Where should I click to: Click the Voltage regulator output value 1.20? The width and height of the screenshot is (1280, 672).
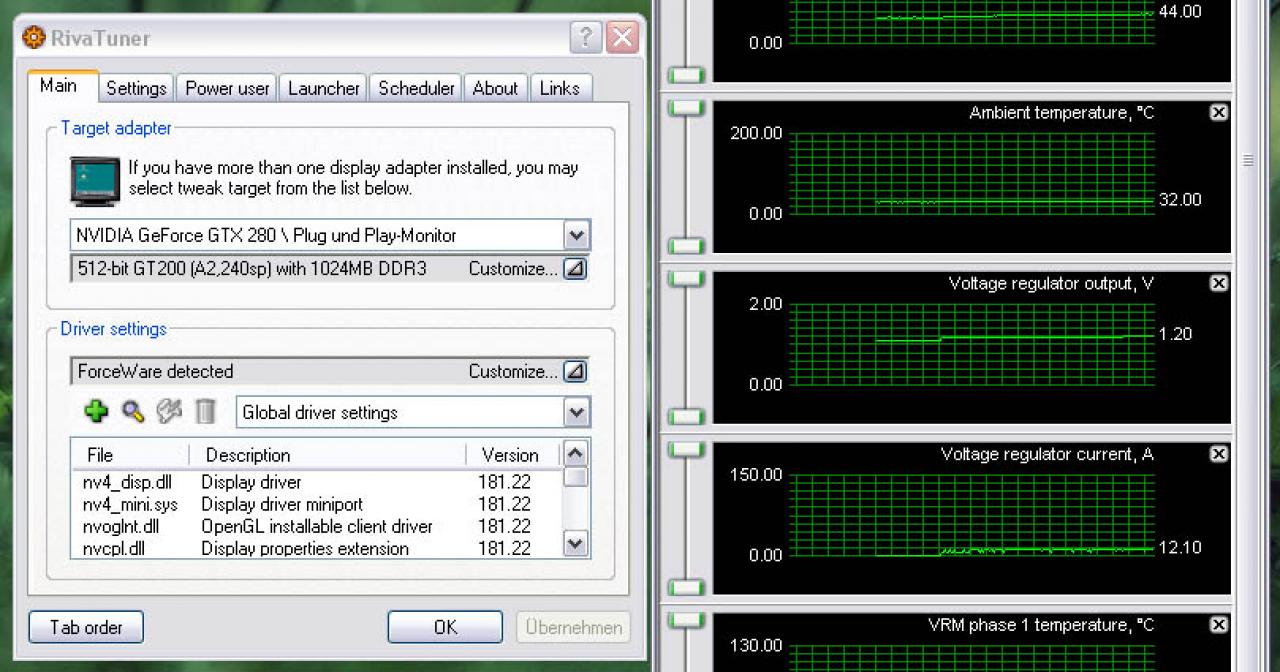(x=1175, y=334)
